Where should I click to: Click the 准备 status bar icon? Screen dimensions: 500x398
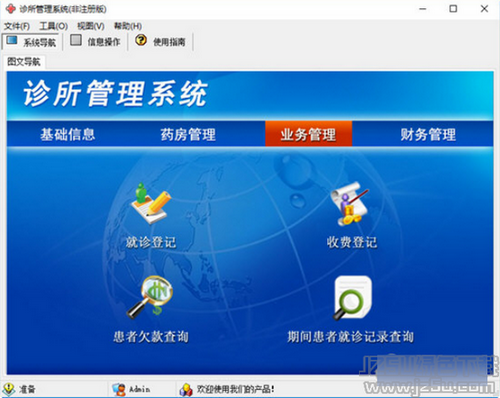pos(9,389)
